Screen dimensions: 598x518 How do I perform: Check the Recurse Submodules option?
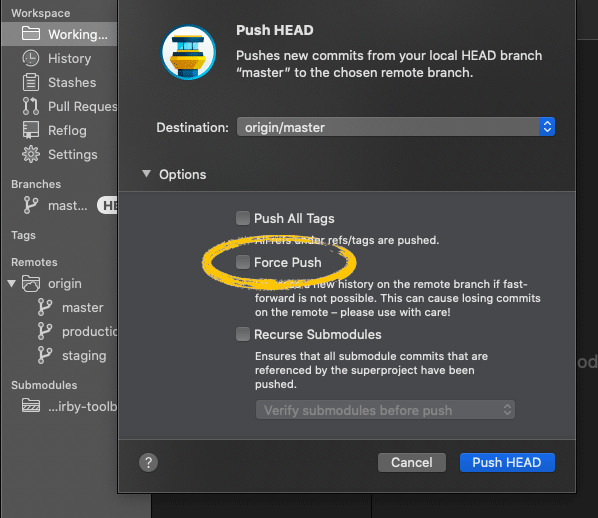[243, 334]
